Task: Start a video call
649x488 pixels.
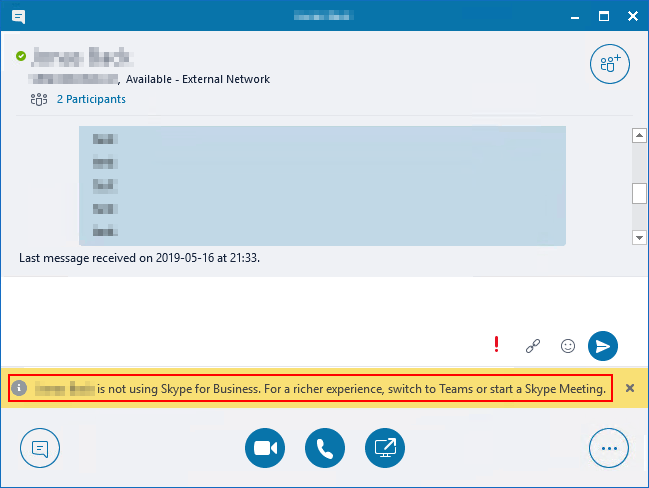Action: point(264,448)
